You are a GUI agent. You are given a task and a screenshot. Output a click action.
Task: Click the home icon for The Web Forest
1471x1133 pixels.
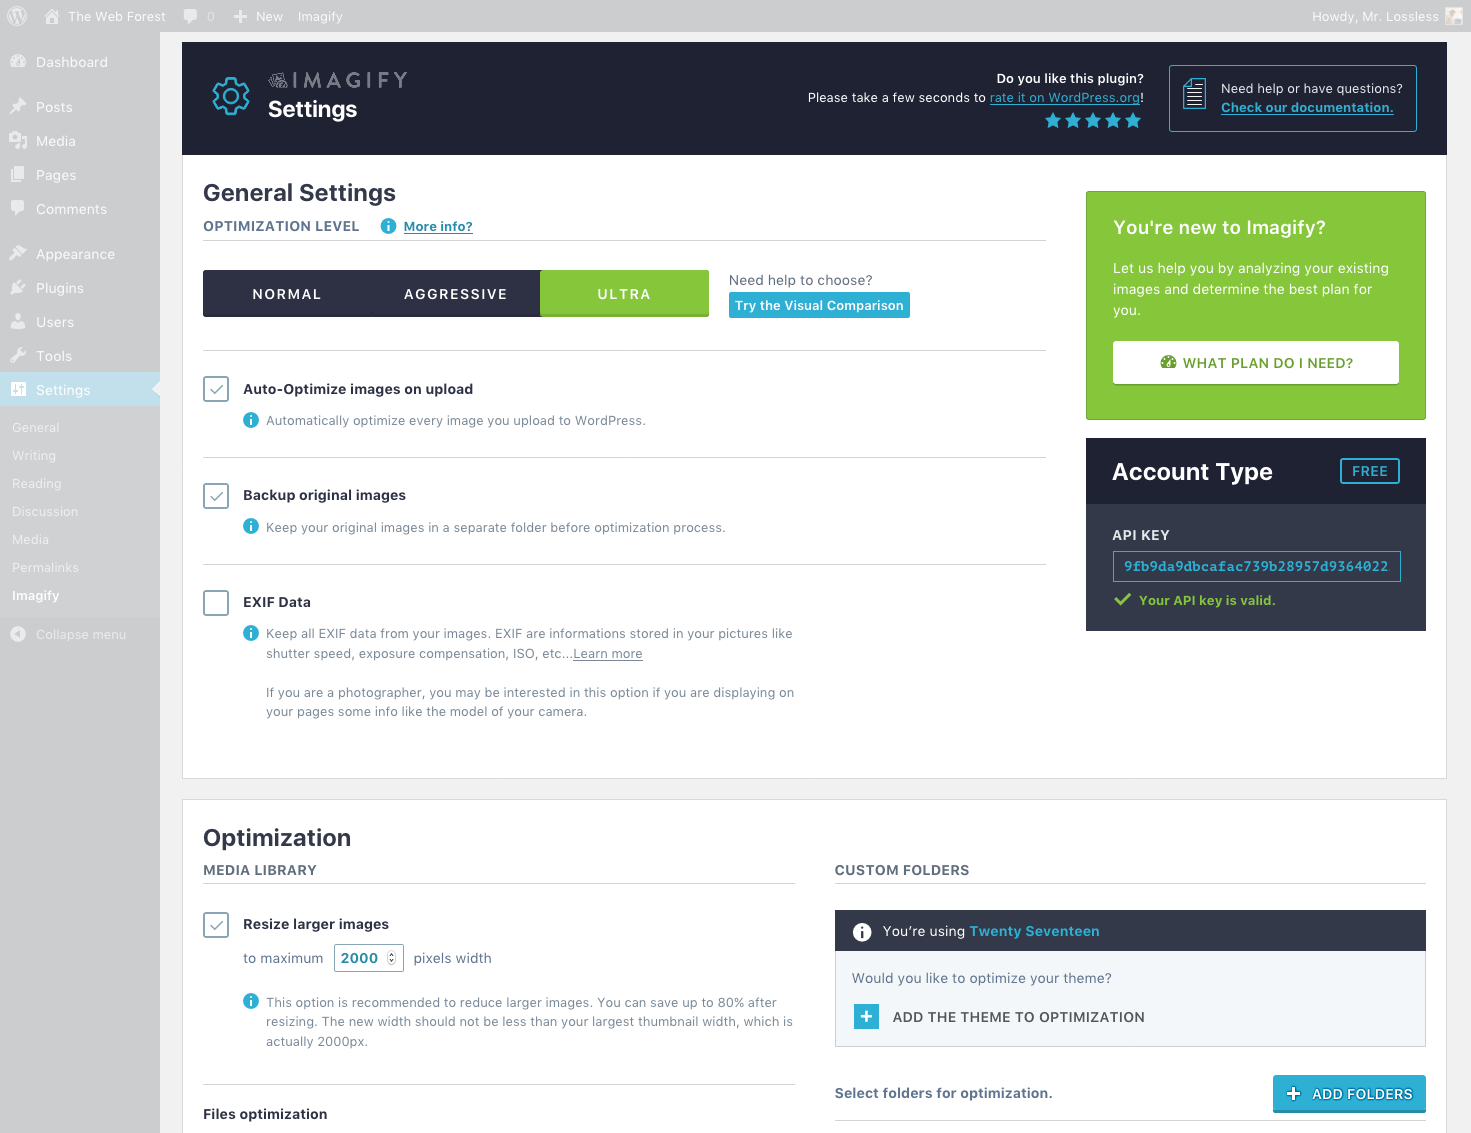pos(52,16)
